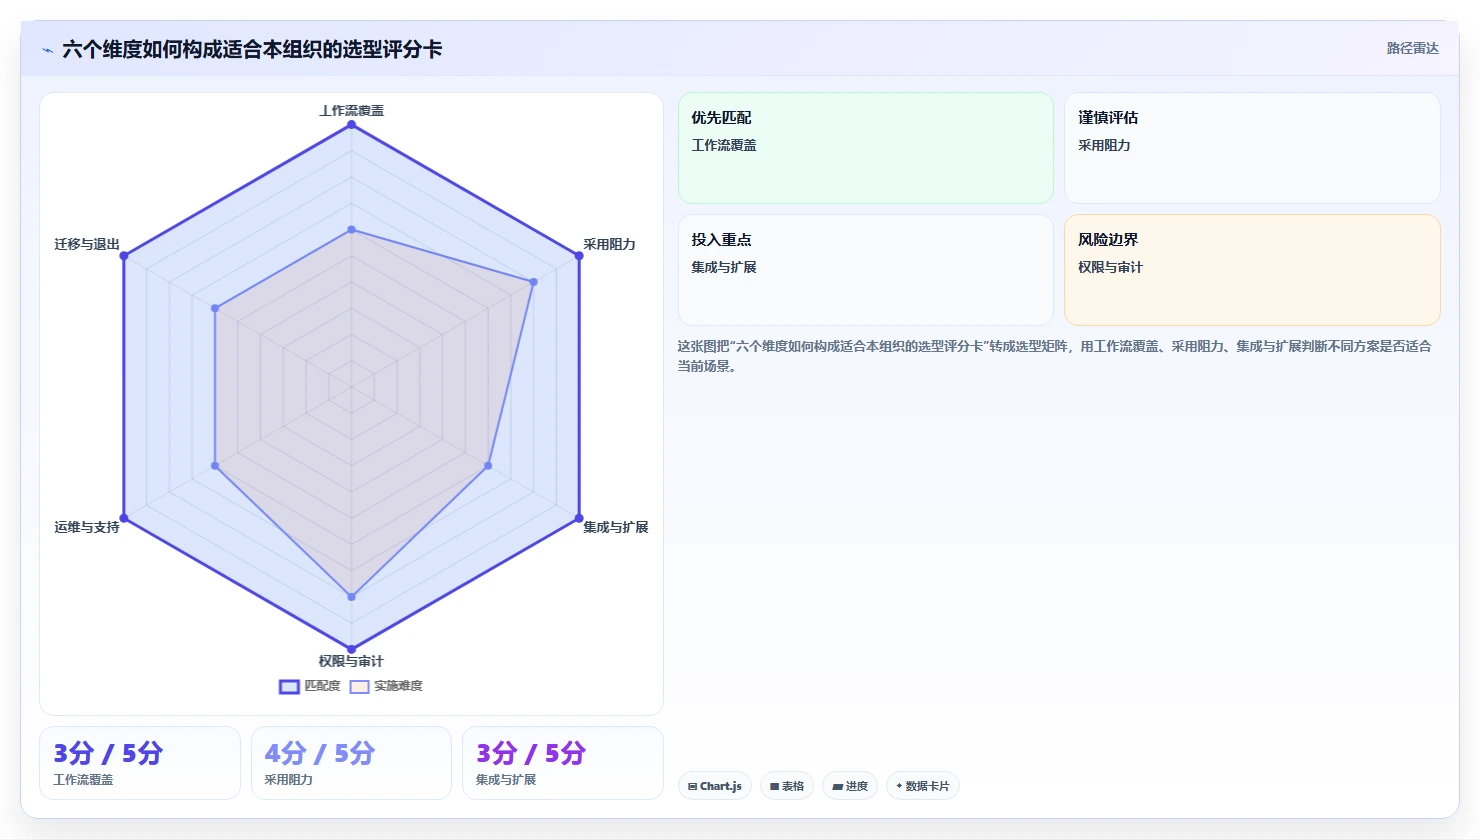The image size is (1480, 840).
Task: Click the outer data point at 权限与审计
Action: (351, 649)
